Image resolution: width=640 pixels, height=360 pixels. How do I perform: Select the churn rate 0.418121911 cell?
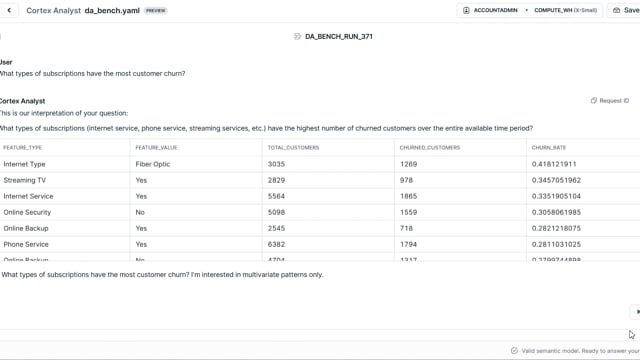click(554, 164)
